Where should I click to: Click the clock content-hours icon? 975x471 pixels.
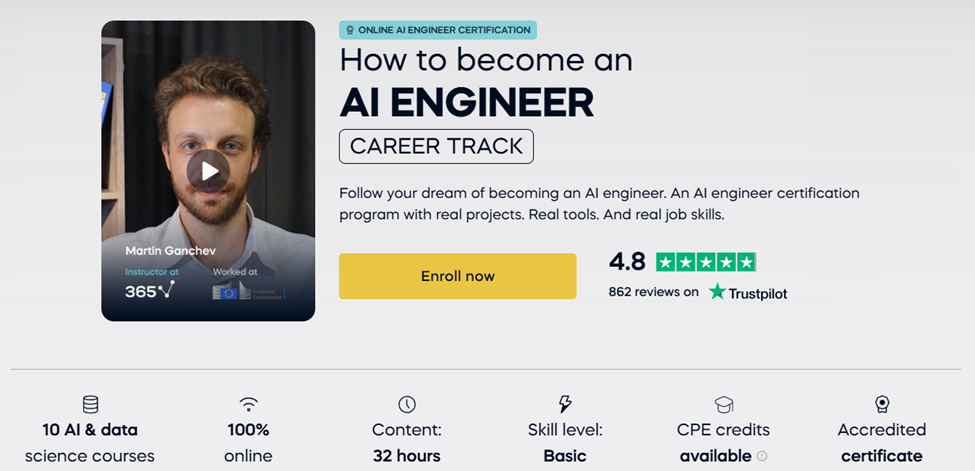(406, 404)
